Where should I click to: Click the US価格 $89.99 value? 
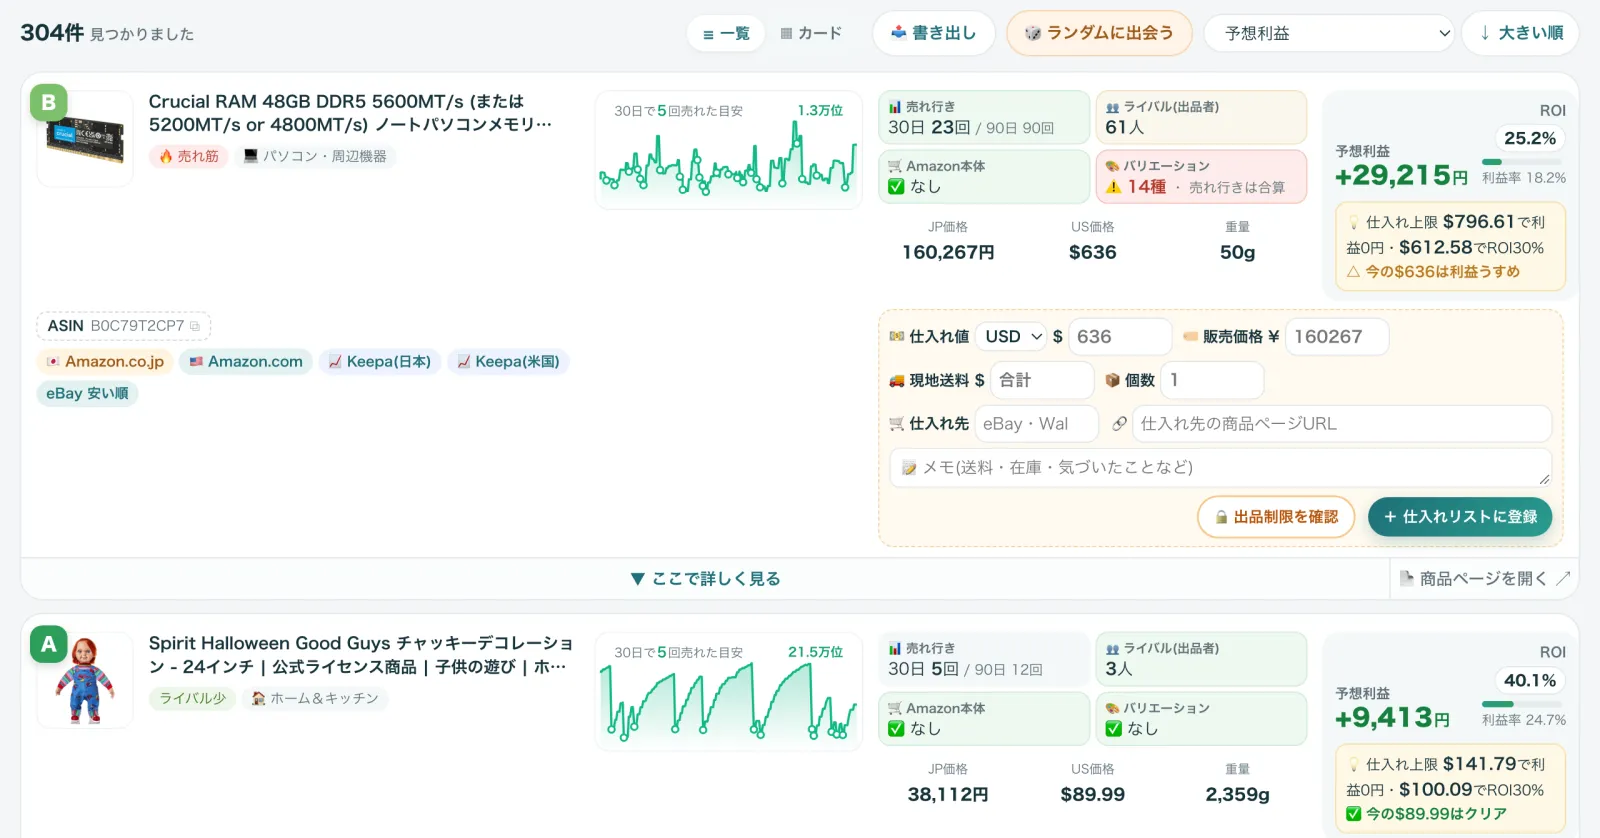(1093, 794)
